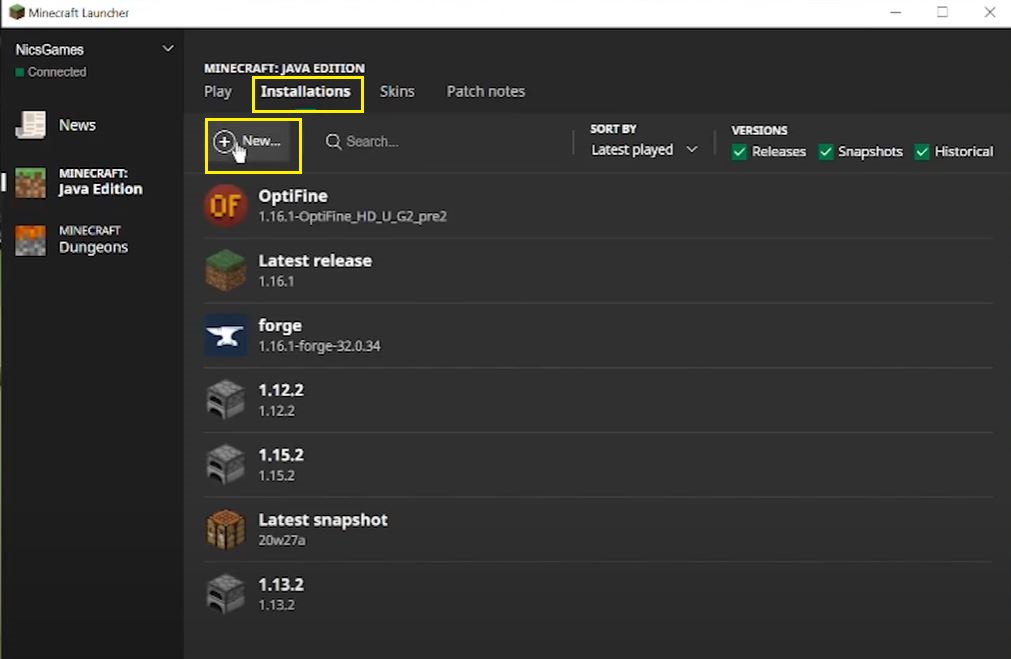
Task: Click the version text 1.16.1-forge-32.0.34
Action: (x=319, y=346)
